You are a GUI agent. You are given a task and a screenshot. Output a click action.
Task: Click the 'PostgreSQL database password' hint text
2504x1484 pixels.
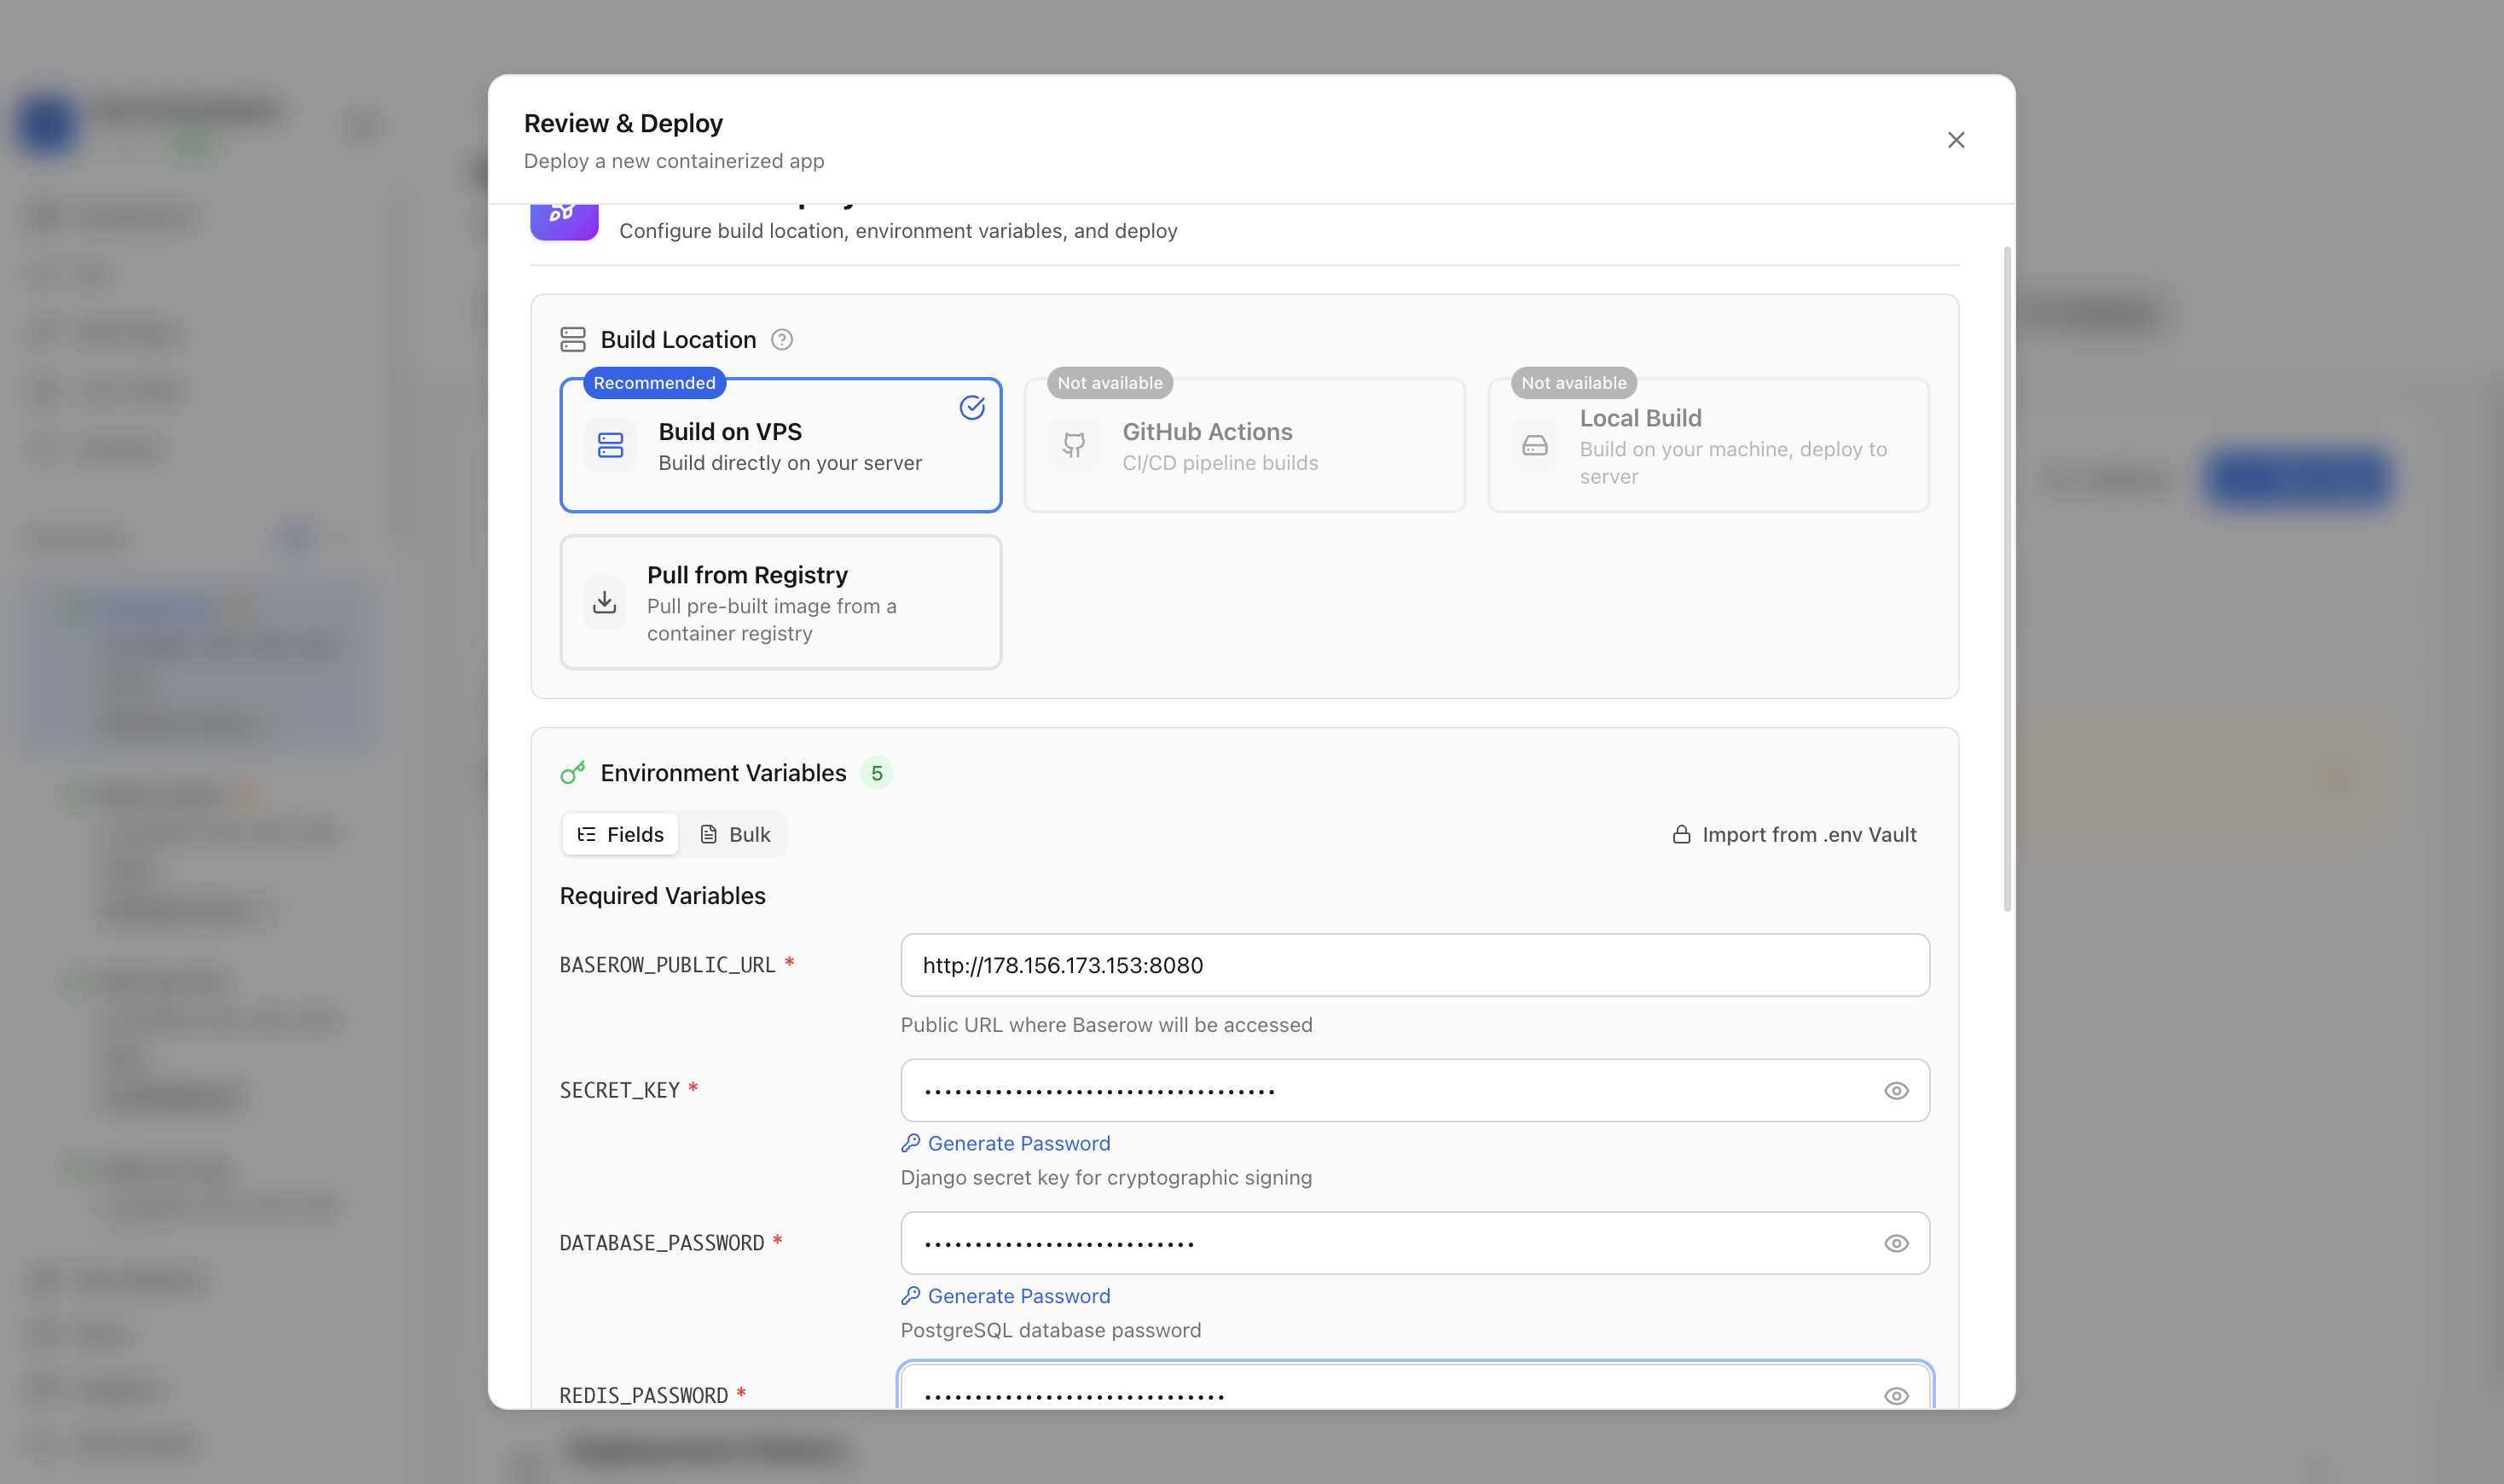click(x=1051, y=1330)
